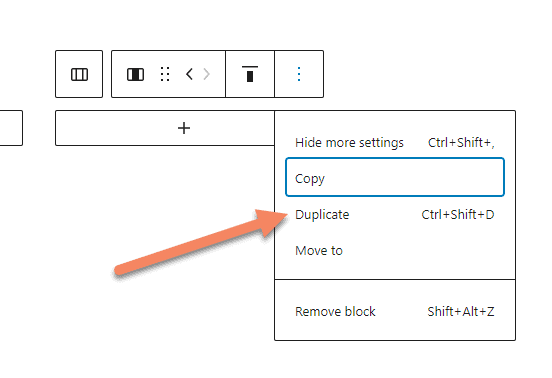This screenshot has width=552, height=378.
Task: Click the orange arrow annotation
Action: (x=202, y=242)
